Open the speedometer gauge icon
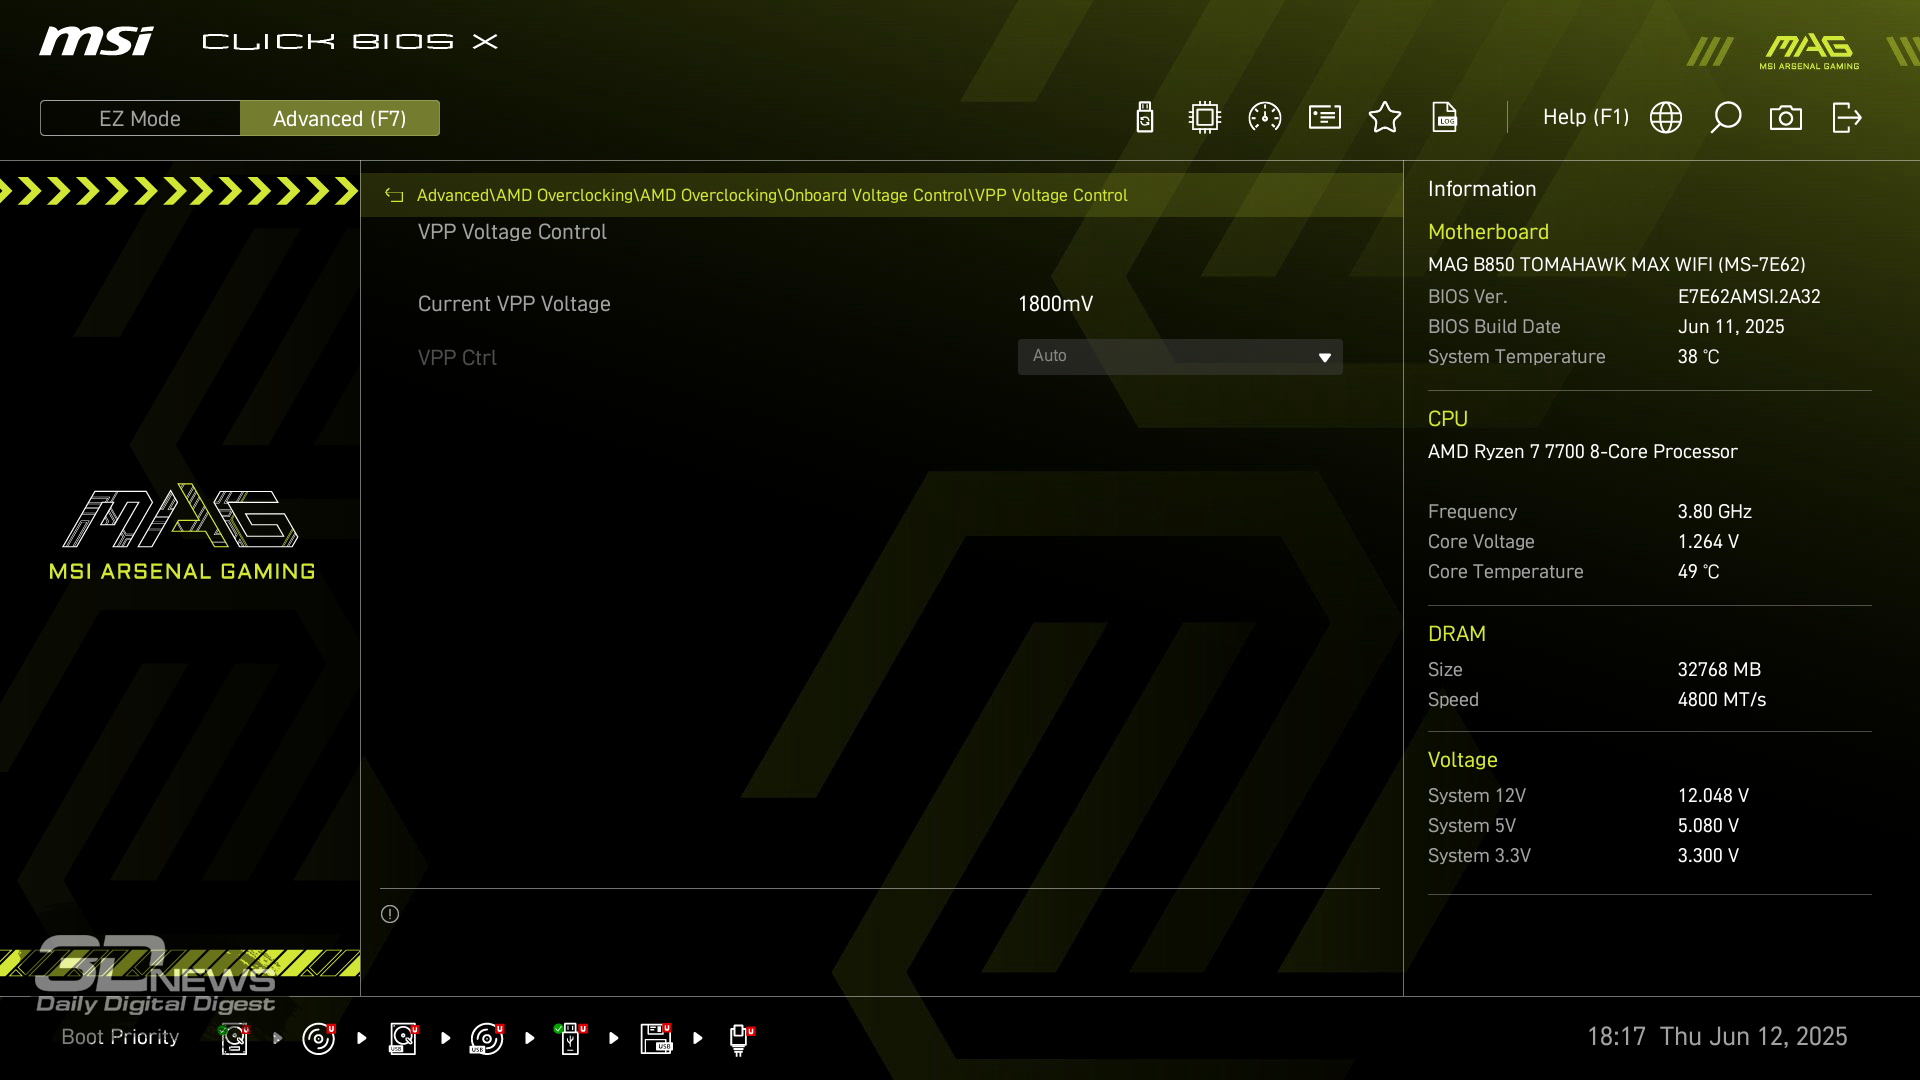Screen dimensions: 1920x1080 (x=1265, y=117)
